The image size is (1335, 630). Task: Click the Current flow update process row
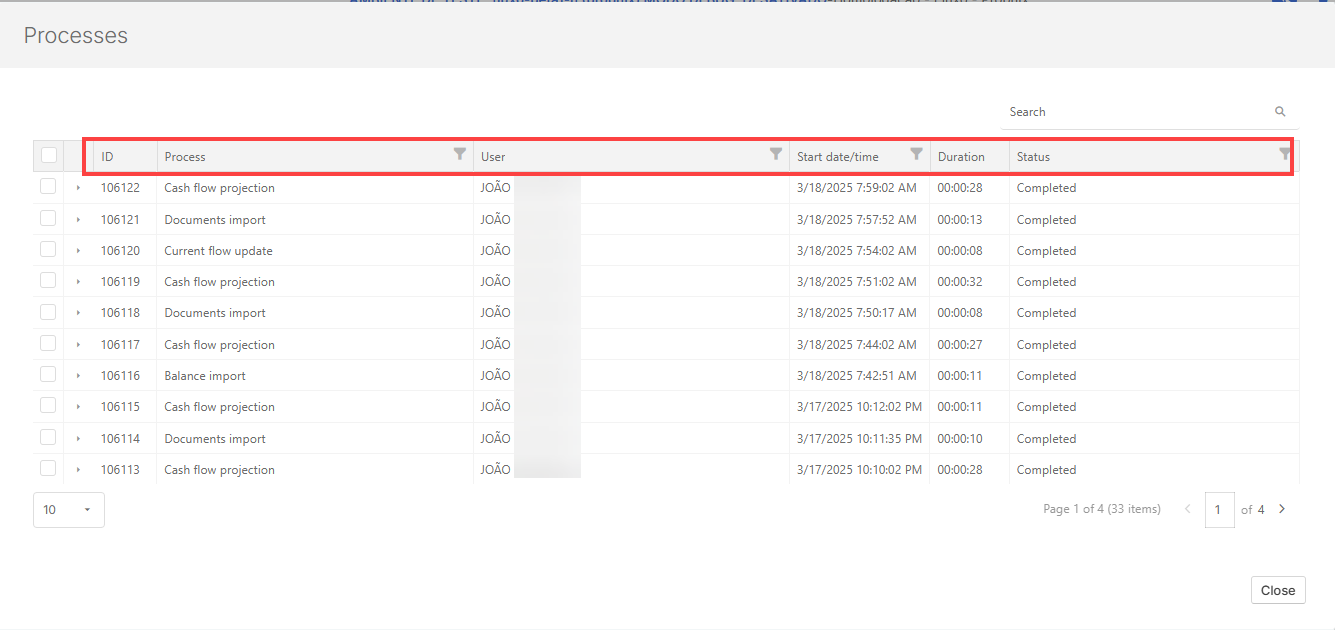218,251
